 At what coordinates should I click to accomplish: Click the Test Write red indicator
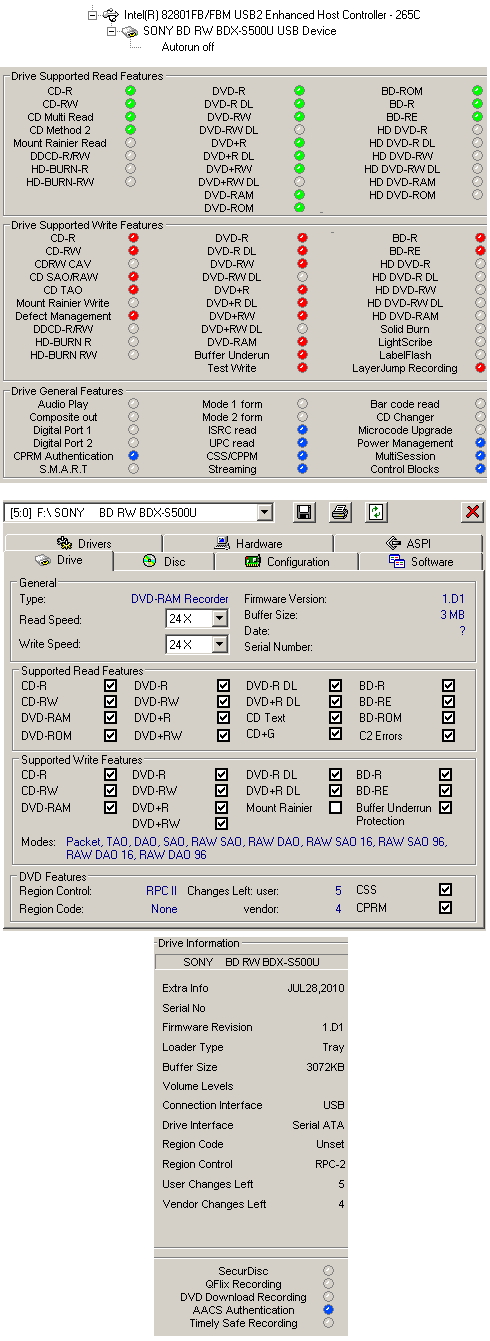coord(302,368)
